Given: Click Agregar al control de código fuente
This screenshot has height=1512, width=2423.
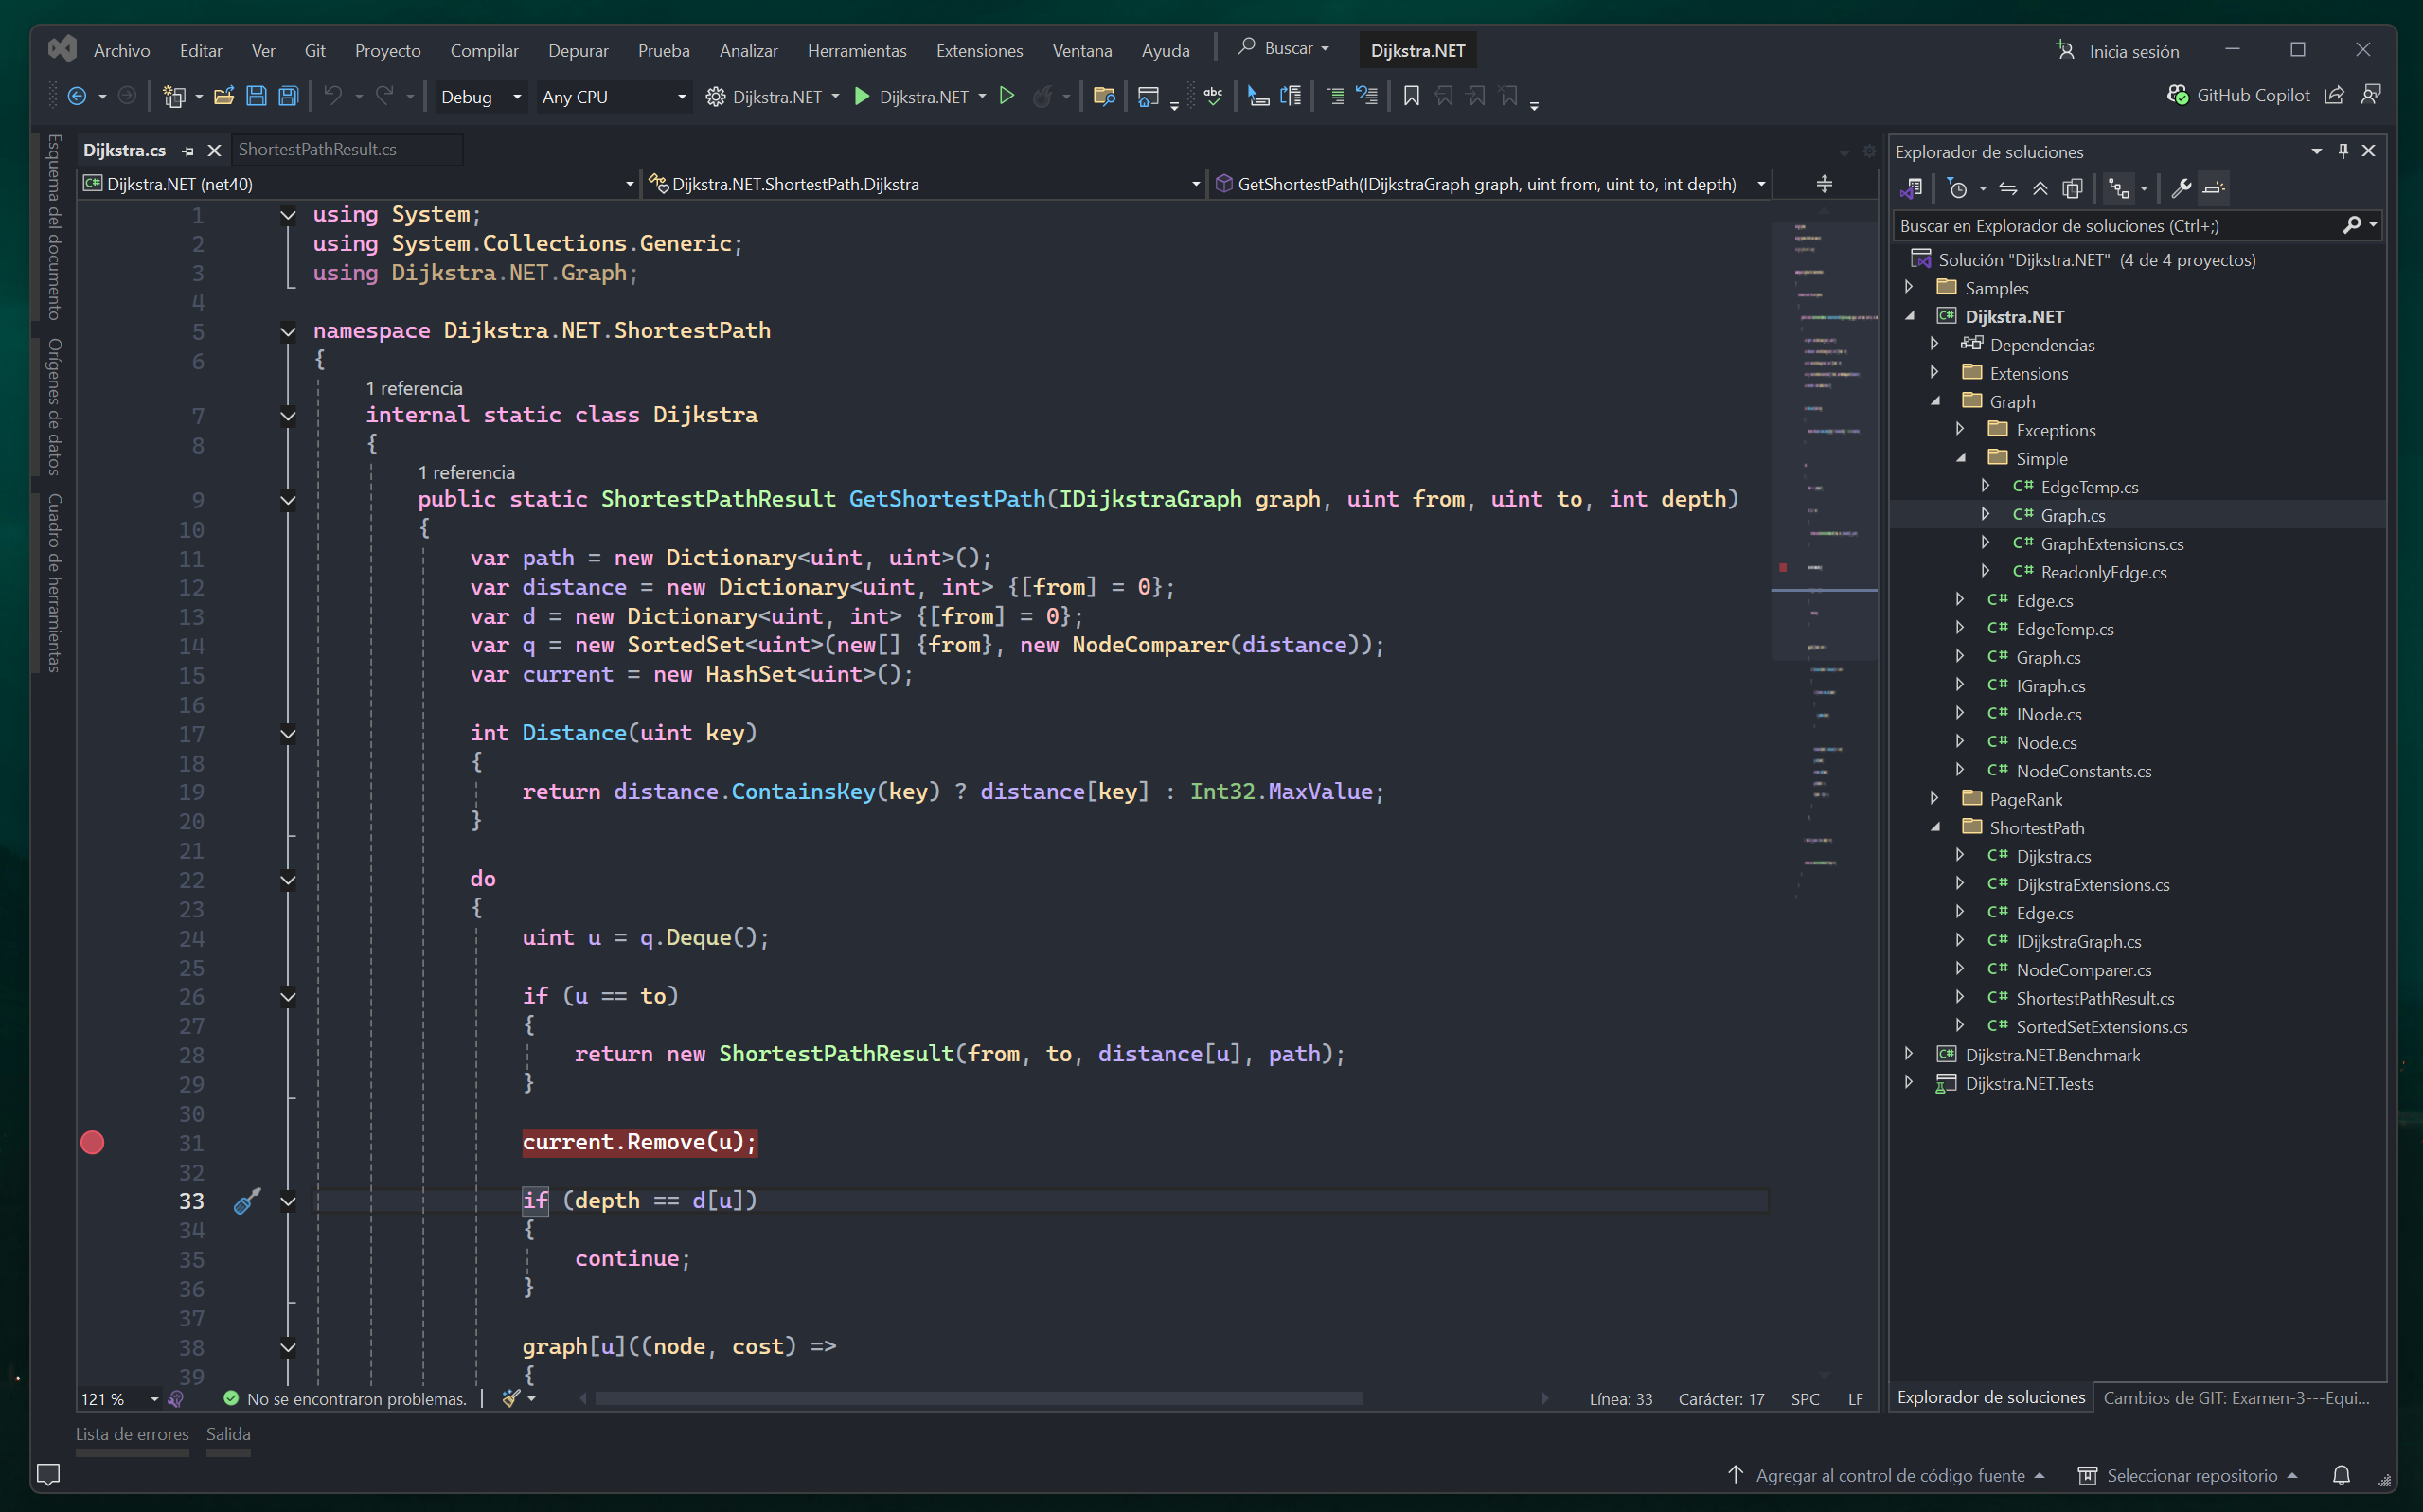Looking at the screenshot, I should pyautogui.click(x=1889, y=1475).
